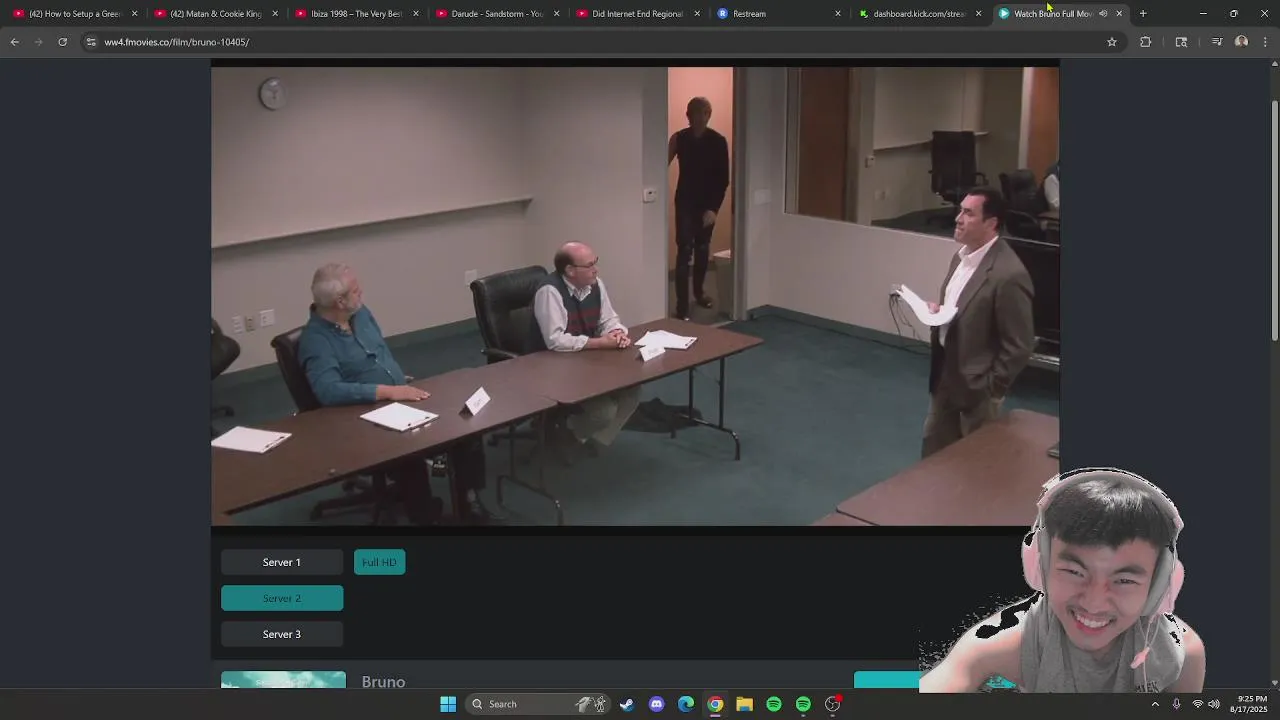Open Steam from the taskbar
This screenshot has height=720, width=1280.
pyautogui.click(x=627, y=704)
